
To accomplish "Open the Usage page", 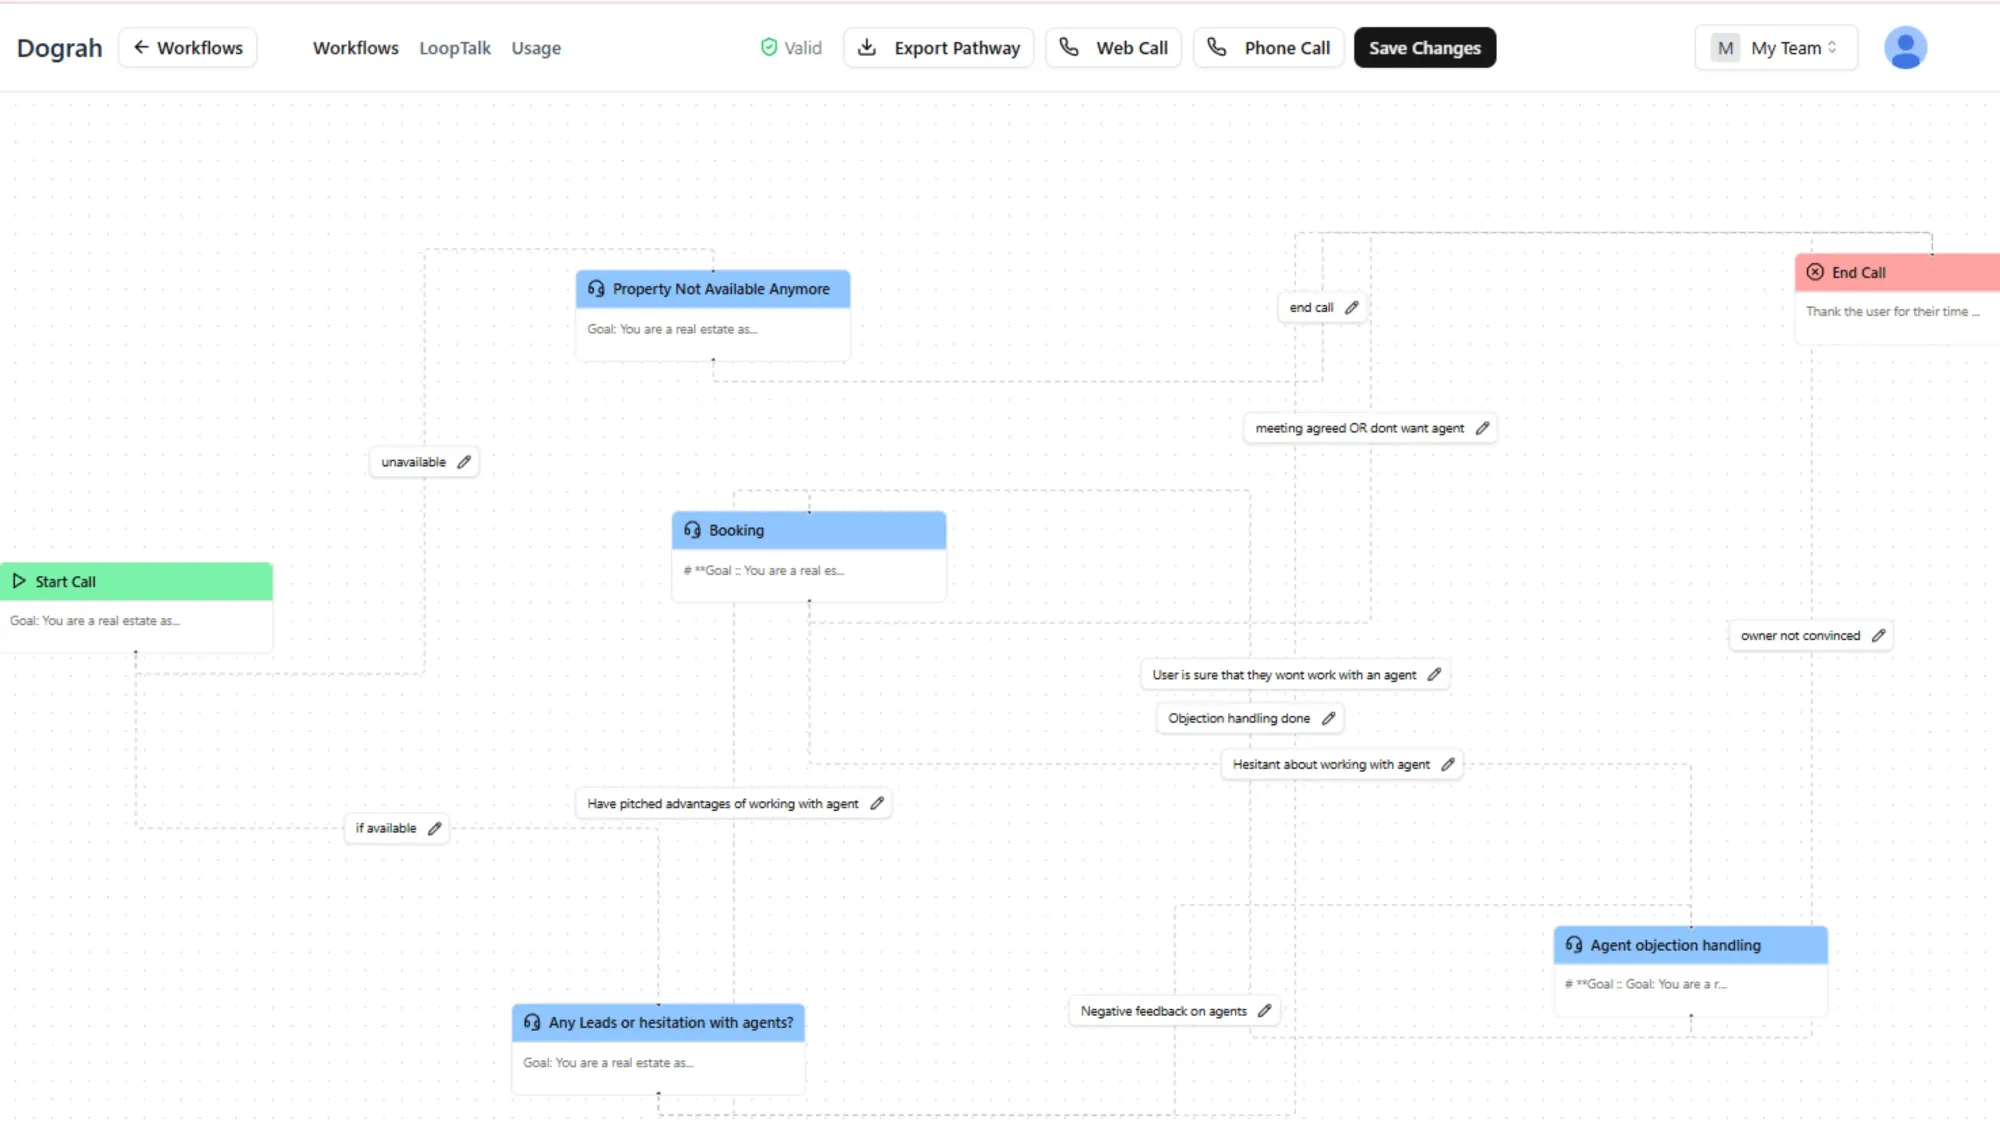I will point(536,47).
